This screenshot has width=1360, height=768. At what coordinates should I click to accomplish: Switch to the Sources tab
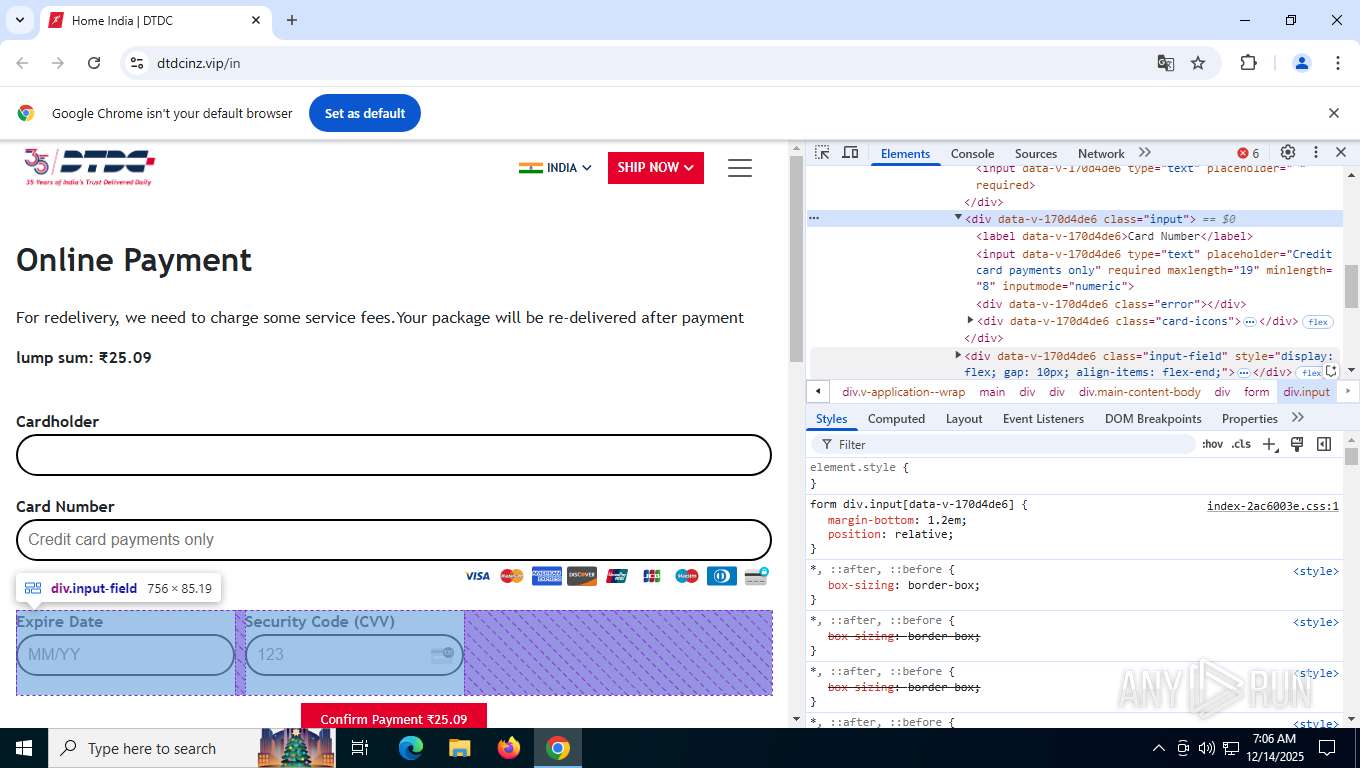click(1036, 154)
